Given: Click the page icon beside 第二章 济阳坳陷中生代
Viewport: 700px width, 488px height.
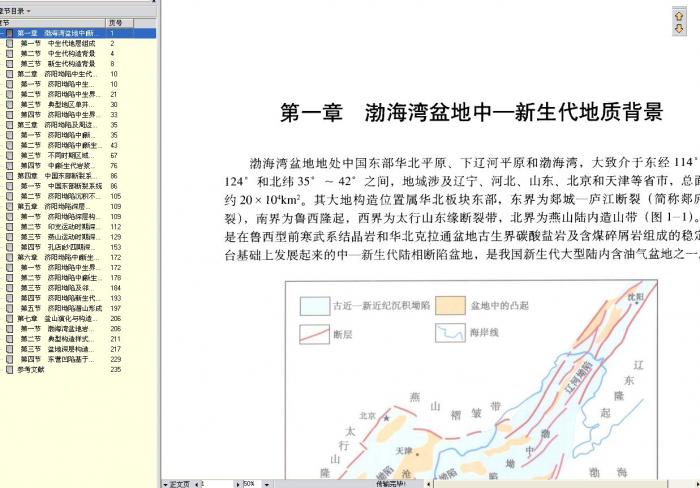Looking at the screenshot, I should pos(10,74).
